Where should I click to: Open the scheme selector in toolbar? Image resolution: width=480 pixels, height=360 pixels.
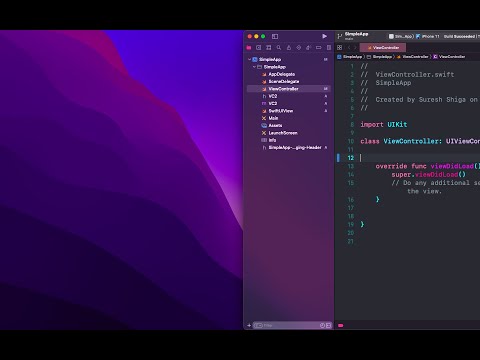[401, 36]
